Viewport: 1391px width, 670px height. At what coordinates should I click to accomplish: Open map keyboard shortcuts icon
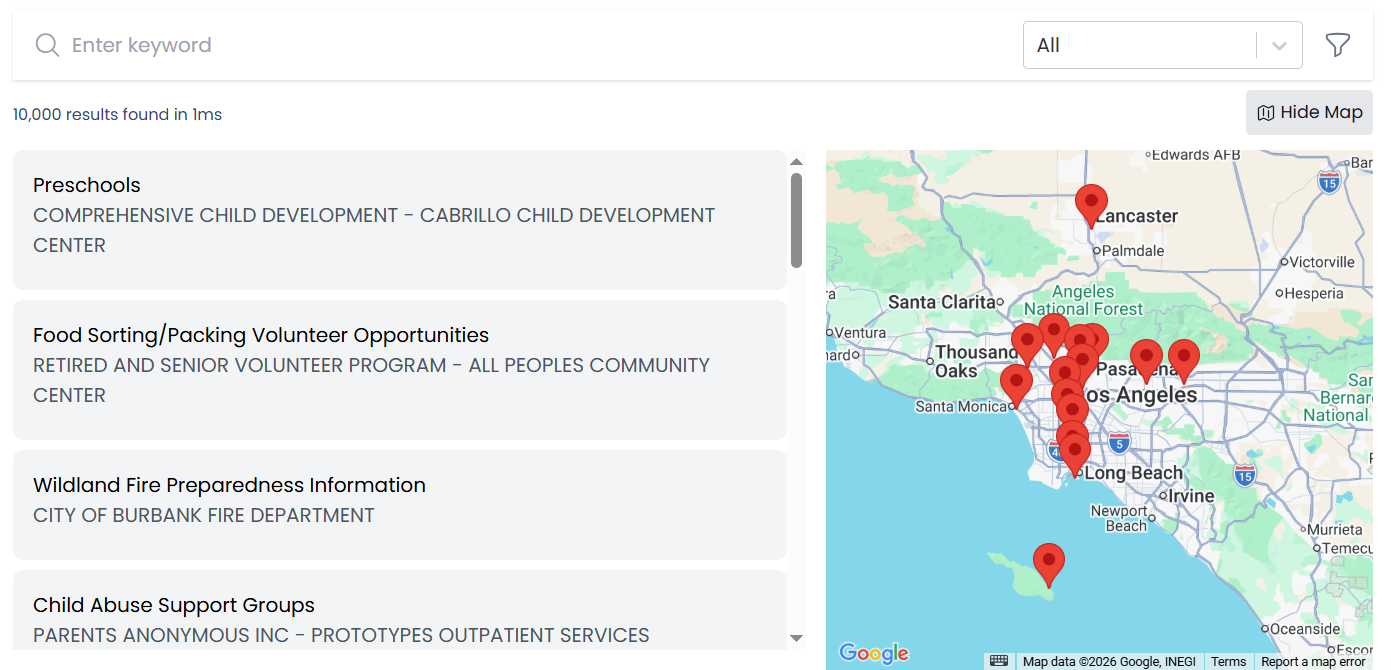coord(998,661)
